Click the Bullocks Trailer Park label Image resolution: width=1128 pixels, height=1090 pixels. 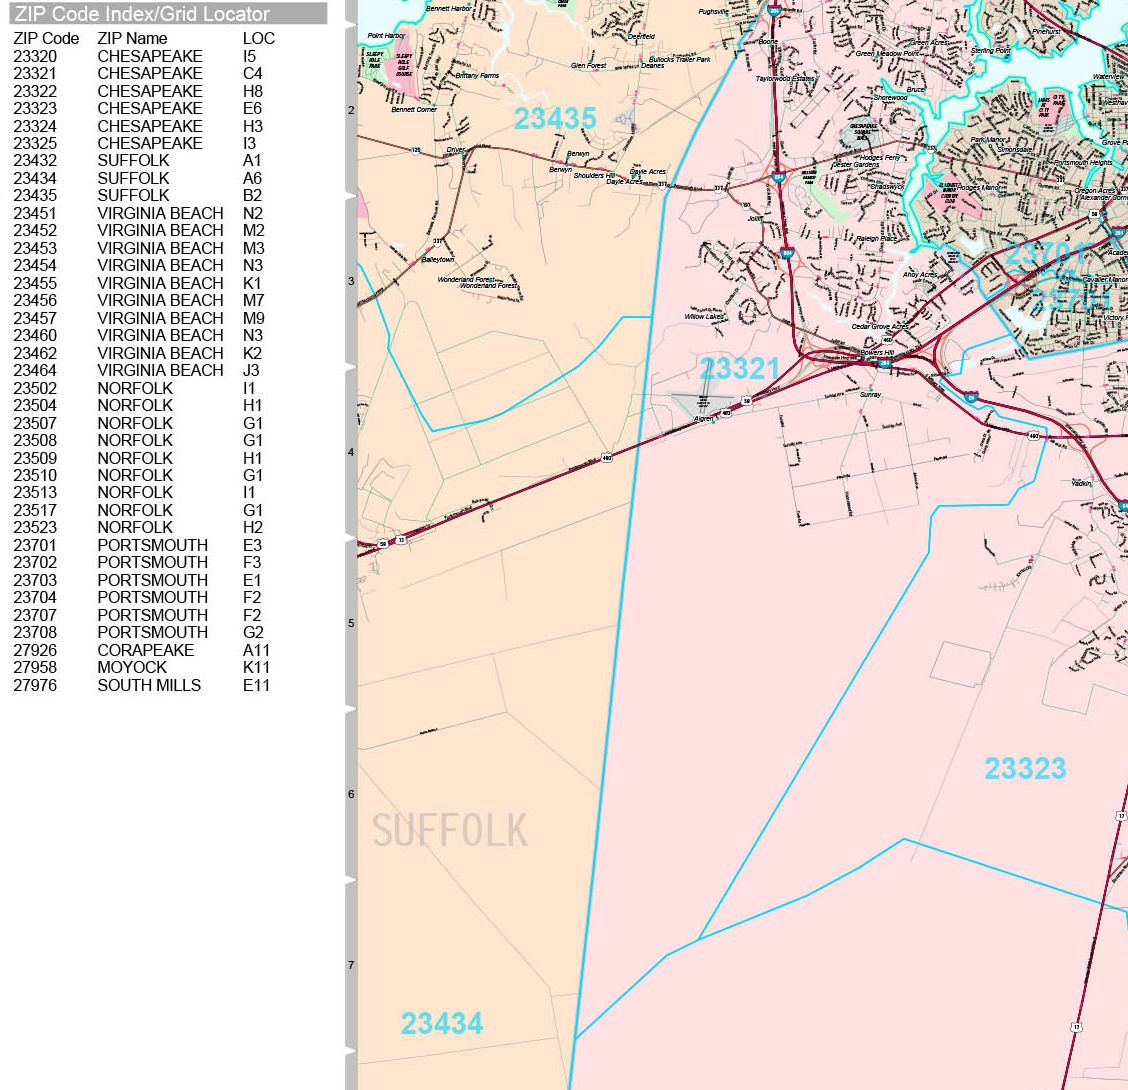click(x=680, y=60)
